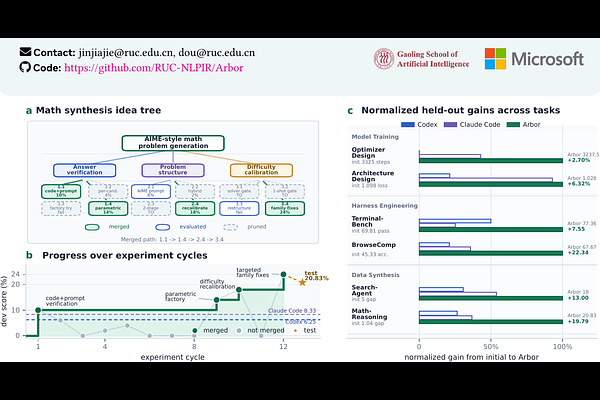600x400 pixels.
Task: Click the targeted family fixes point at cycle 12
Action: pos(283,274)
